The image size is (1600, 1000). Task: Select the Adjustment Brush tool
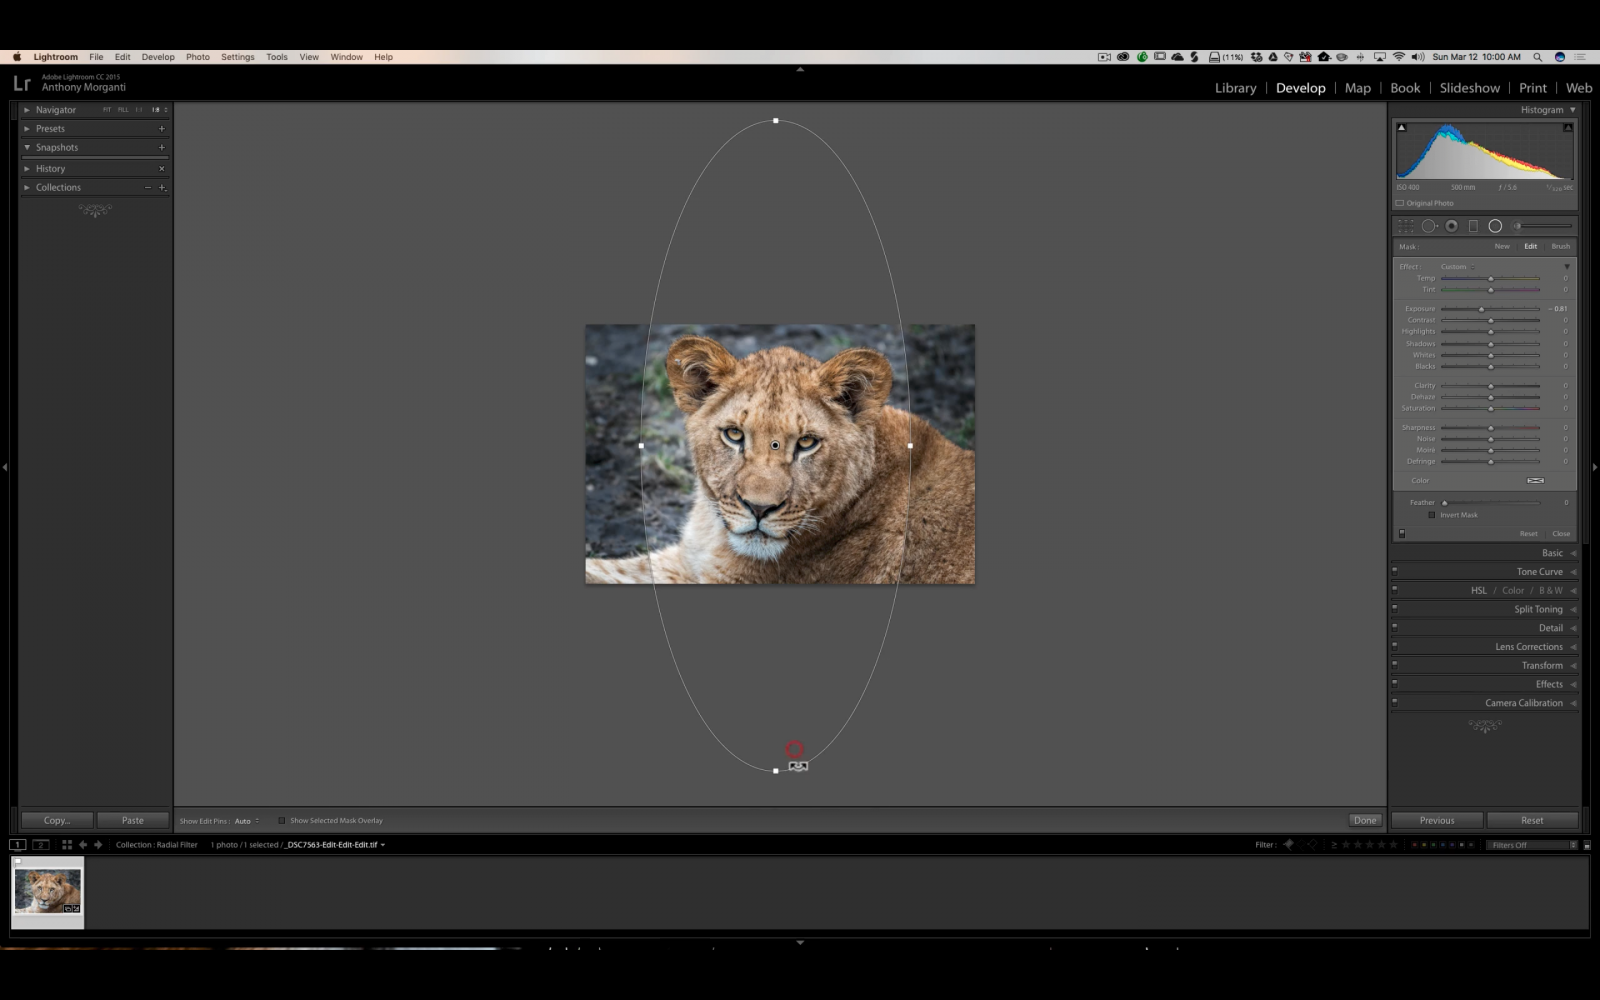[1517, 226]
